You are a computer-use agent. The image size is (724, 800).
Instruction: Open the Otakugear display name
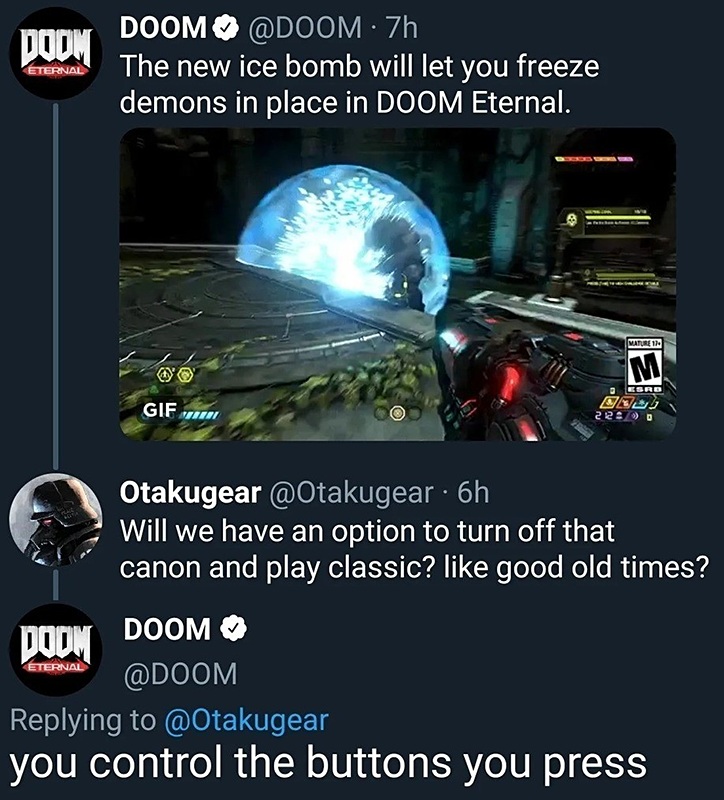pos(190,492)
